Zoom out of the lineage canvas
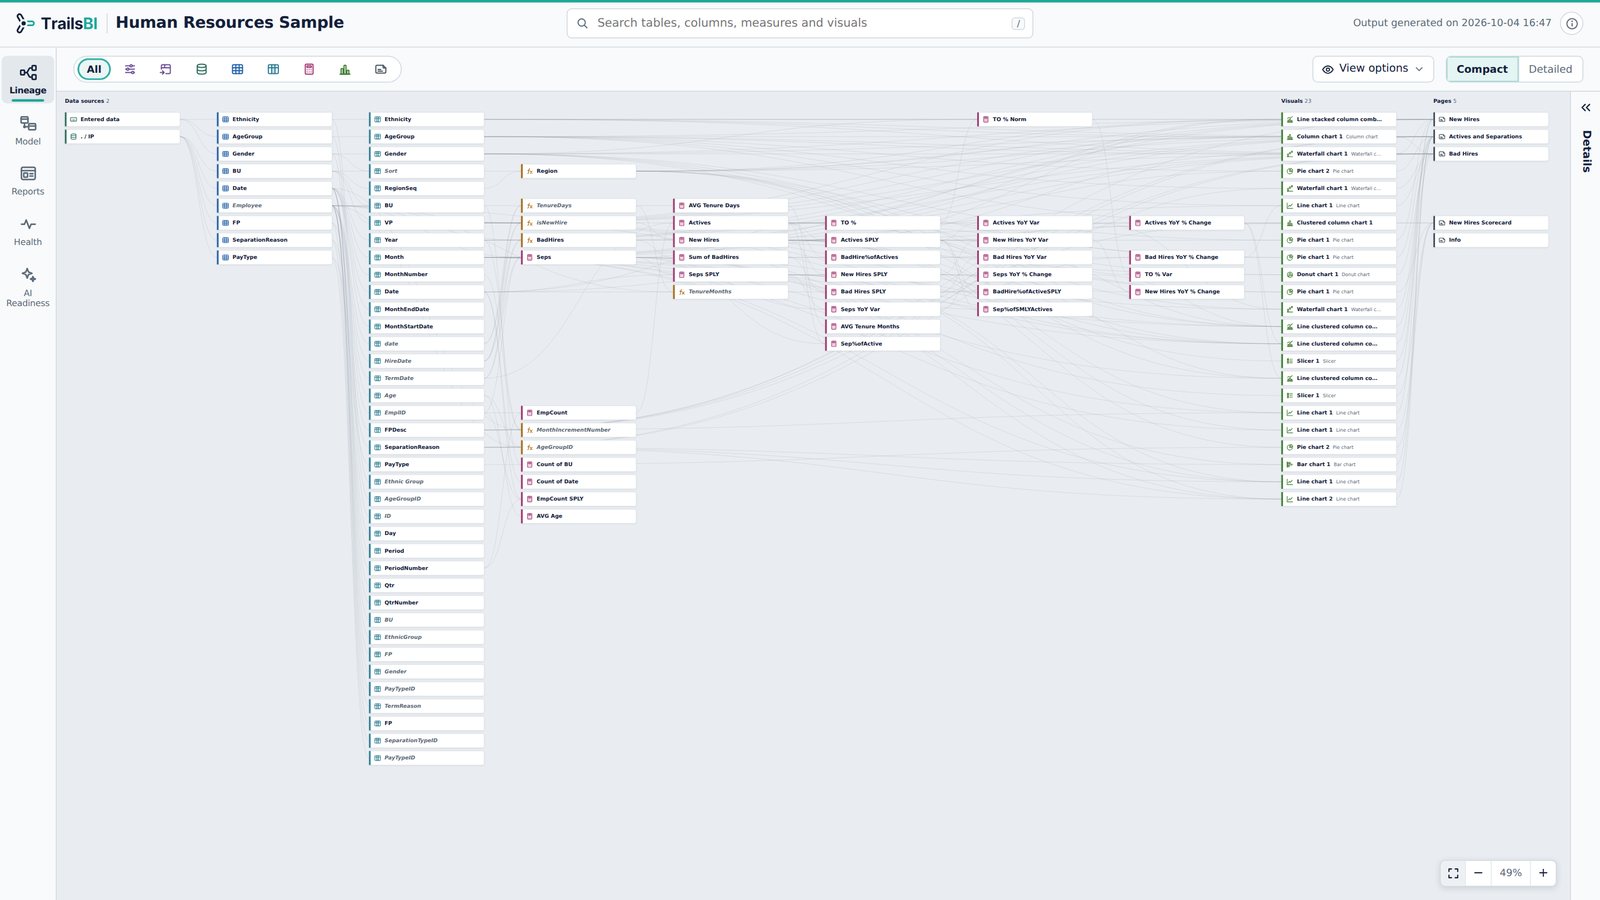The height and width of the screenshot is (900, 1600). point(1478,873)
